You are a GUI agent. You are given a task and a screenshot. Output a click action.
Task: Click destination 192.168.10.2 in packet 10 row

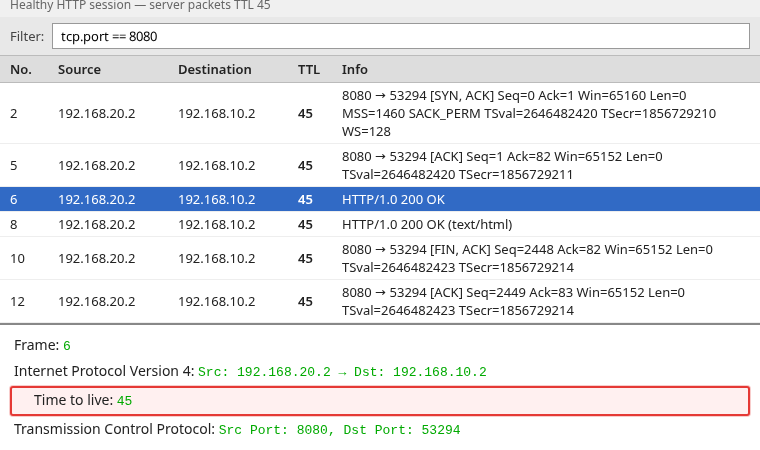coord(217,258)
